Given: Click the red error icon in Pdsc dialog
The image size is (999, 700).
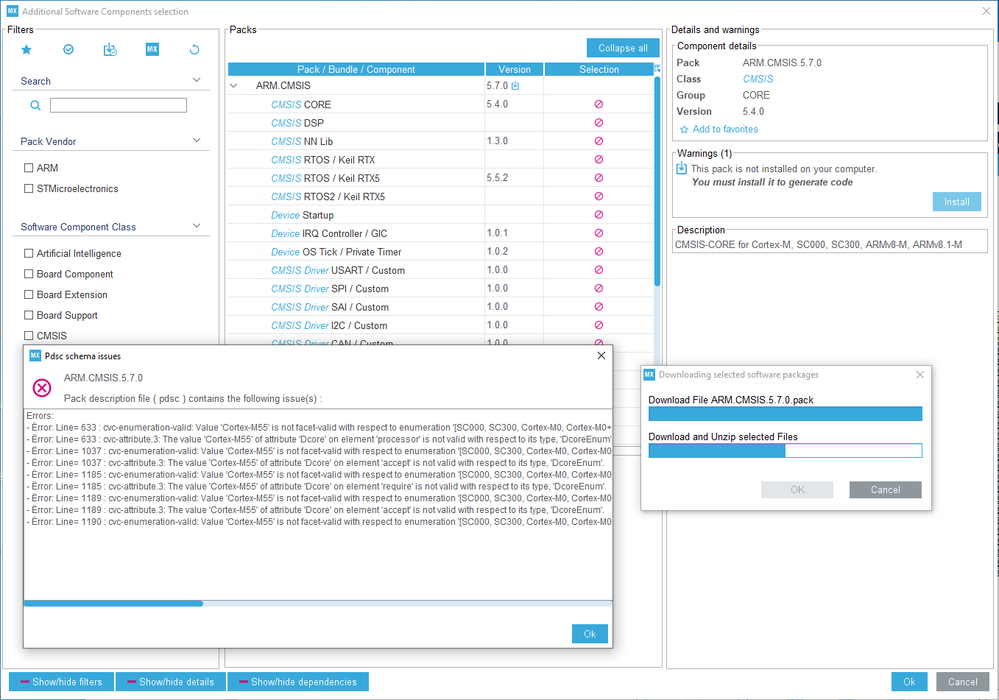Looking at the screenshot, I should pos(42,387).
